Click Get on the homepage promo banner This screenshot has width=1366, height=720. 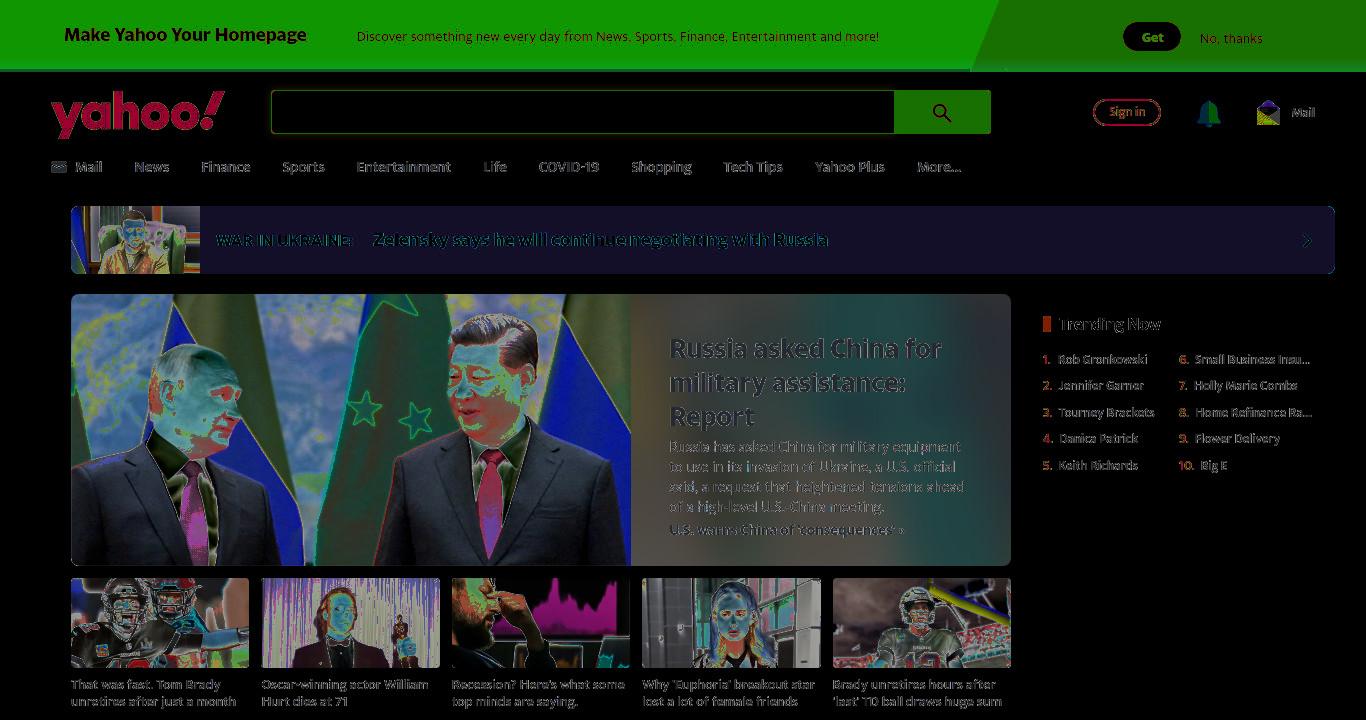tap(1152, 37)
